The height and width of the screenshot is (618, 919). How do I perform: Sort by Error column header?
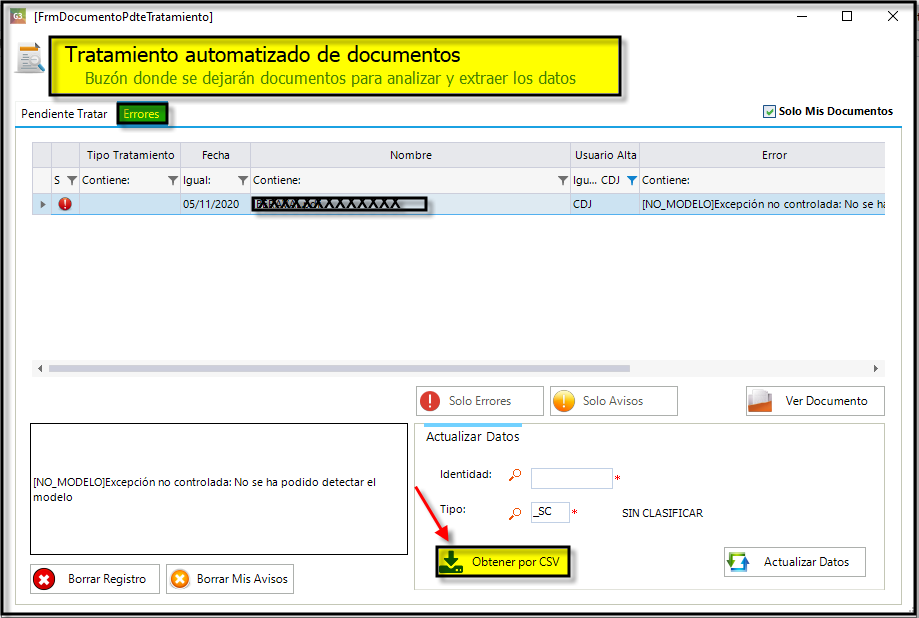763,155
